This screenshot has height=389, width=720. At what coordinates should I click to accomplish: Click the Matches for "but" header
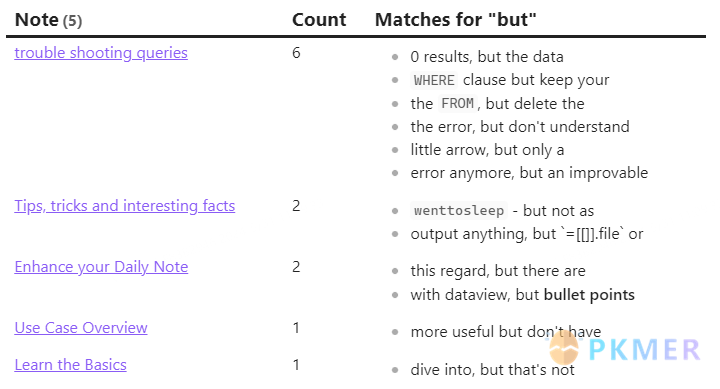(x=456, y=20)
